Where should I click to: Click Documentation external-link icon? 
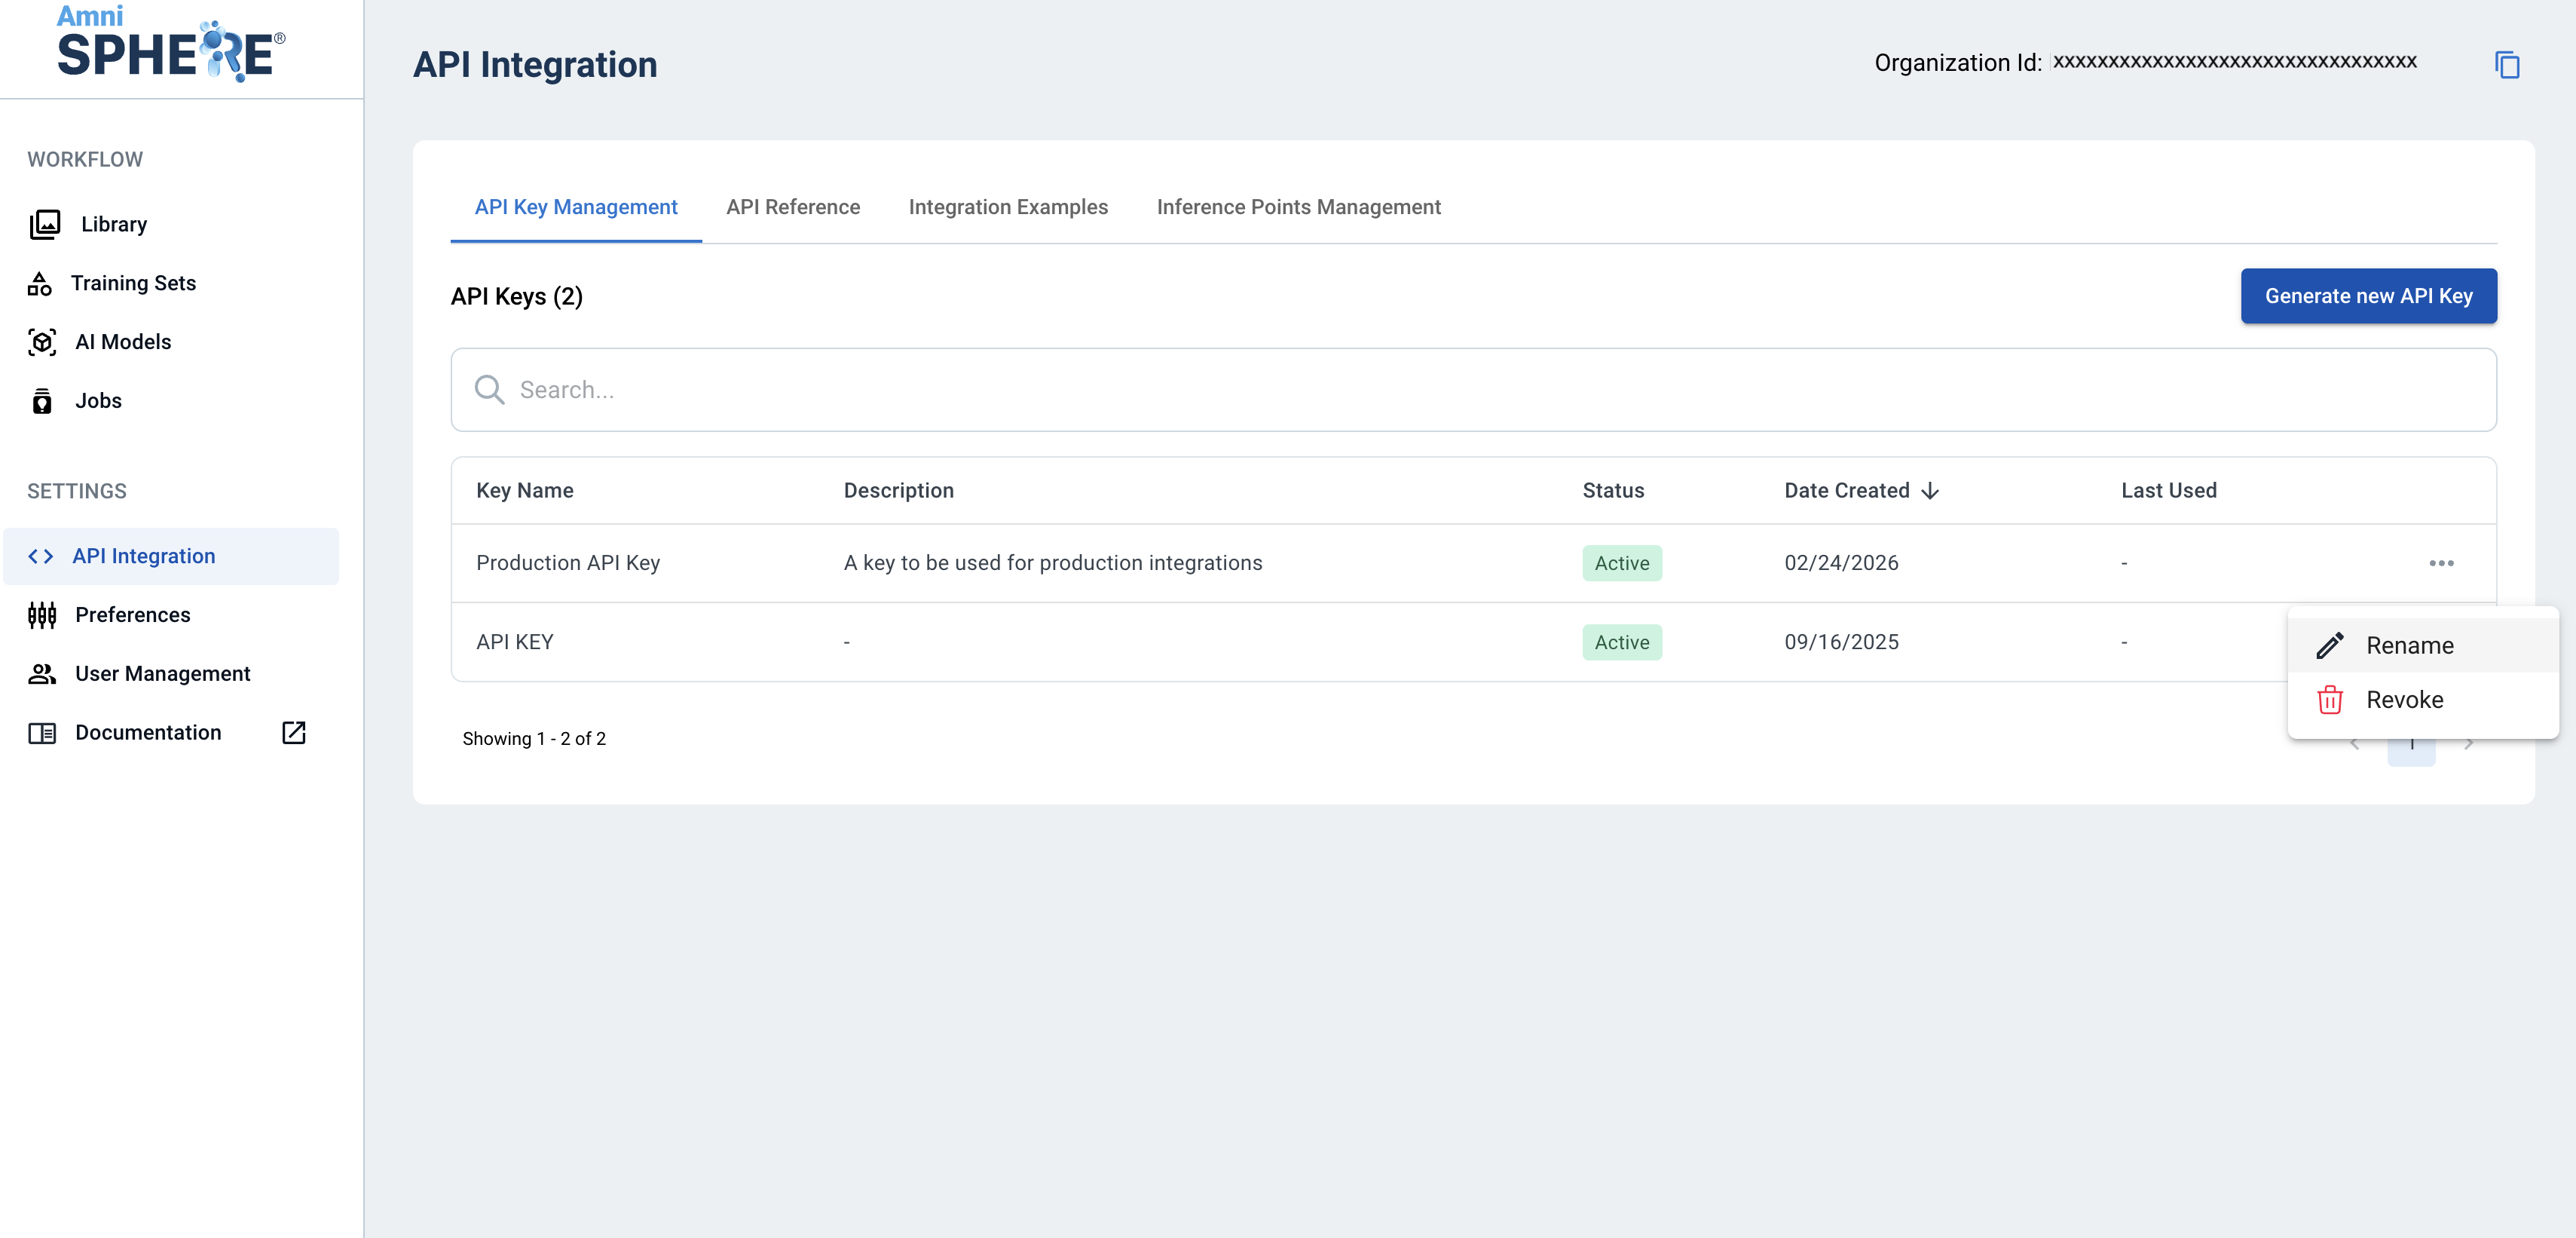click(x=293, y=733)
